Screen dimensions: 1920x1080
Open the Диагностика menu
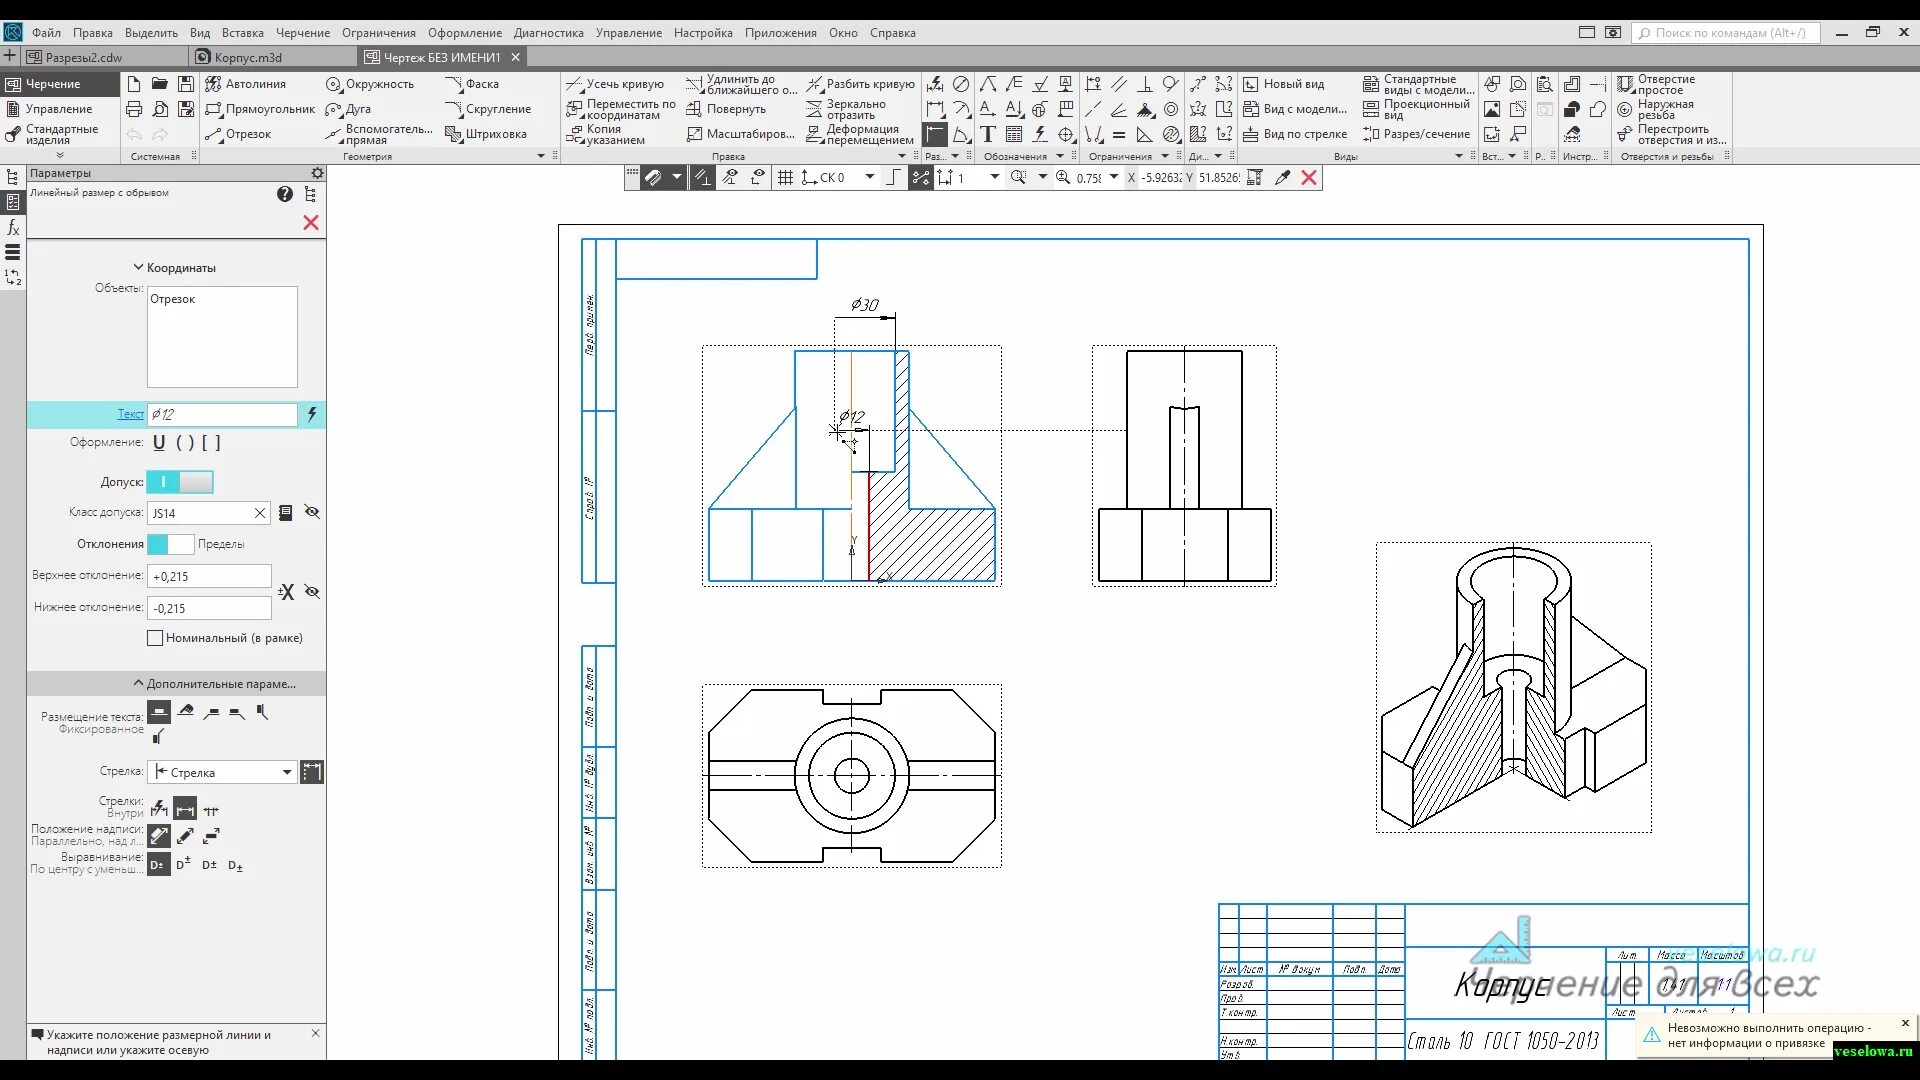point(549,32)
